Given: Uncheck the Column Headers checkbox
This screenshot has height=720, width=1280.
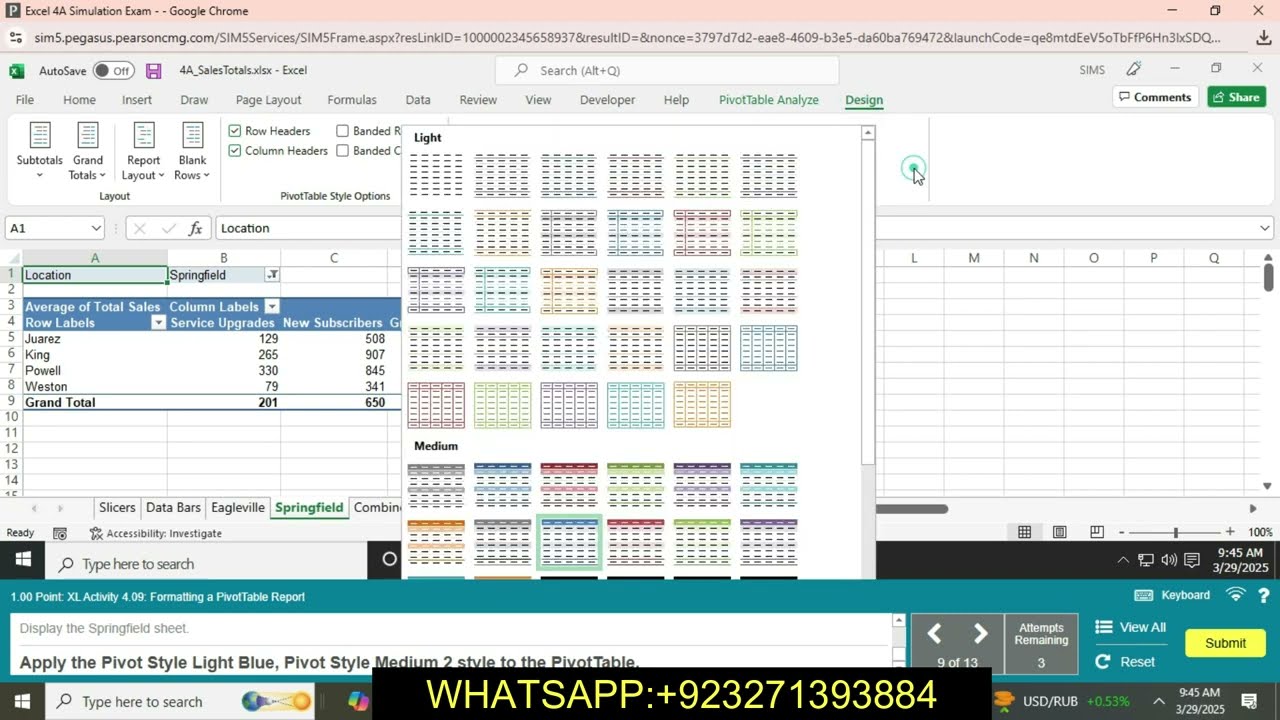Looking at the screenshot, I should click(x=235, y=151).
